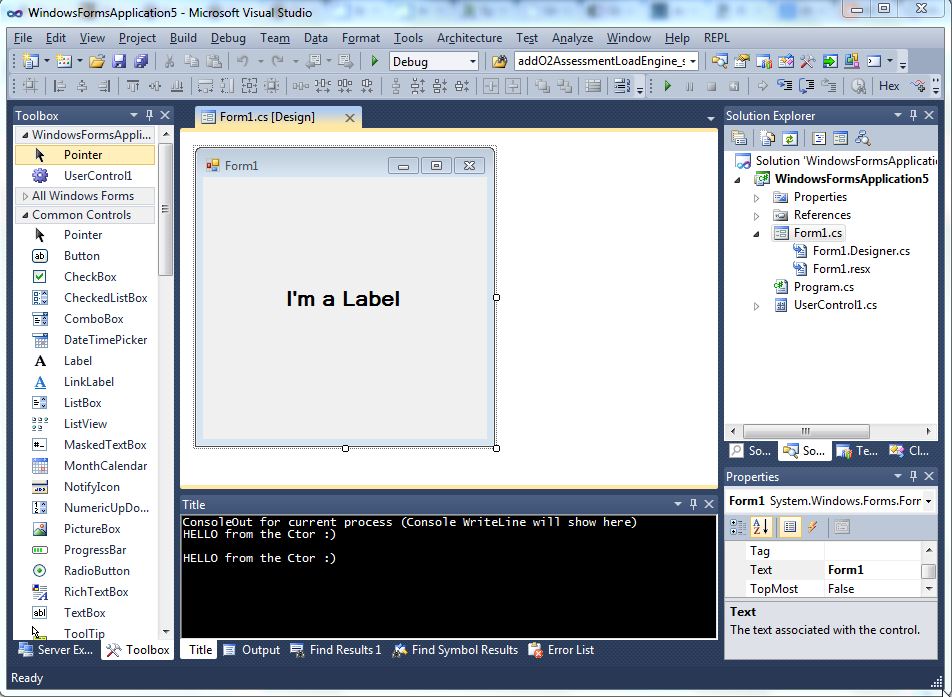Click the Show All Files icon
952x697 pixels.
click(x=767, y=138)
